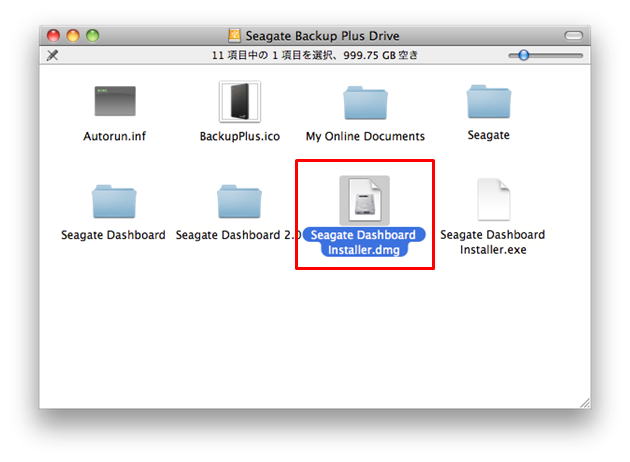Viewport: 630px width, 462px height.
Task: Click the toolbar show/hide pill button
Action: pos(573,35)
